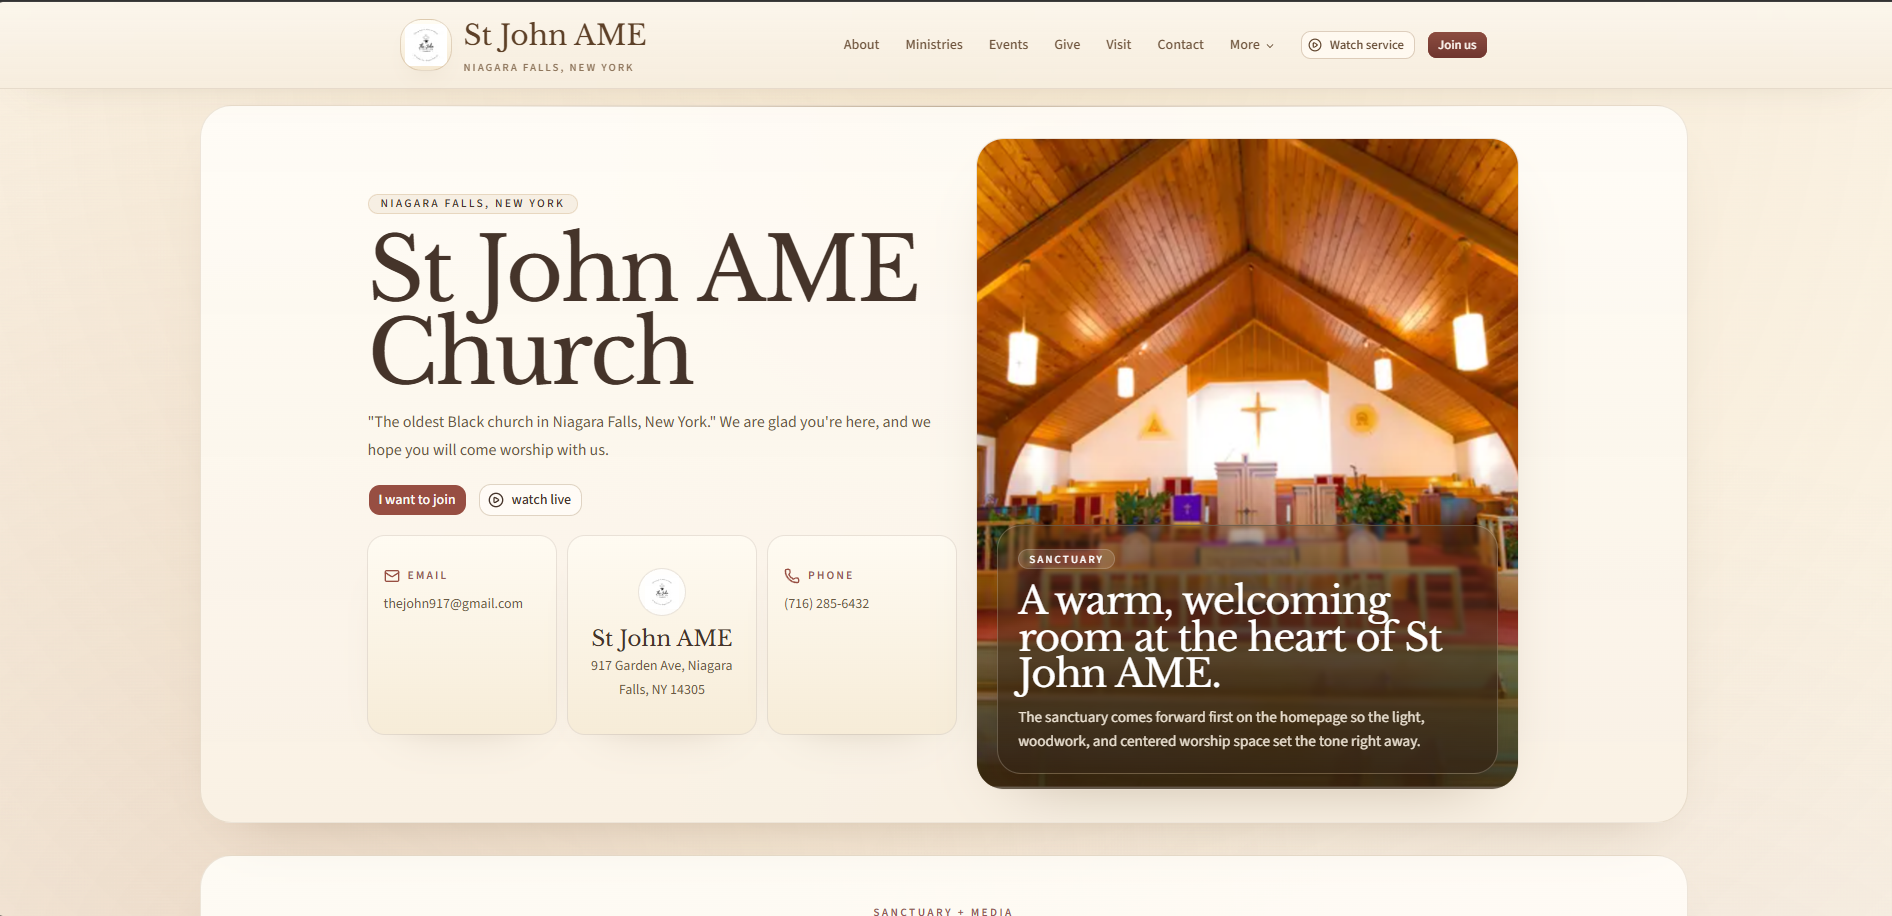Screen dimensions: 1892x916
Task: Click the phone handset icon
Action: (x=792, y=575)
